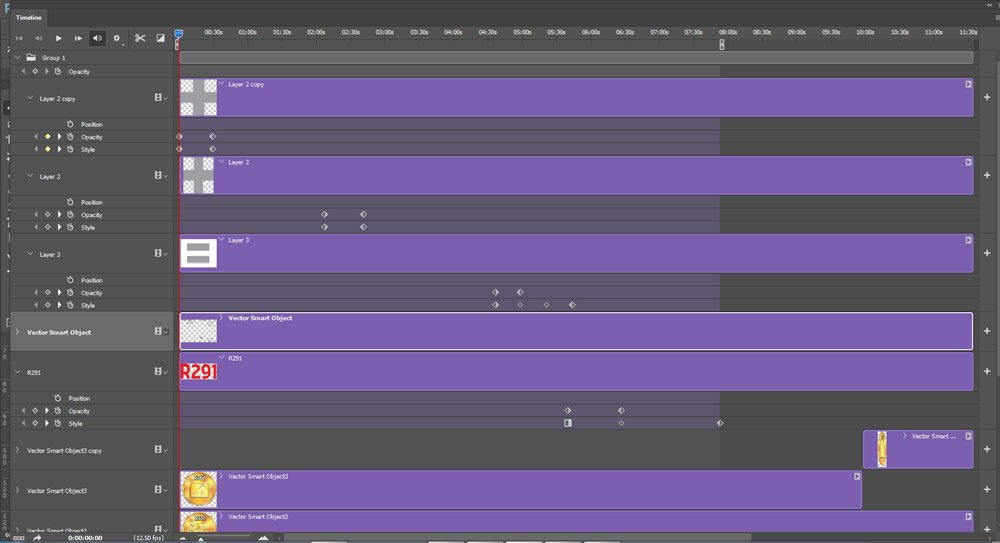Click the work area end marker
1000x543 pixels.
pos(722,44)
